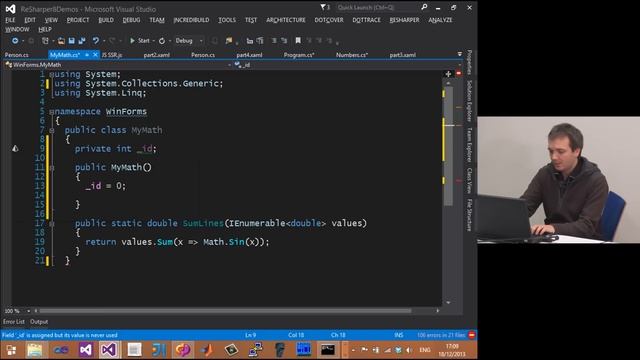Open the HELP menu
640x360 pixels.
coord(45,29)
